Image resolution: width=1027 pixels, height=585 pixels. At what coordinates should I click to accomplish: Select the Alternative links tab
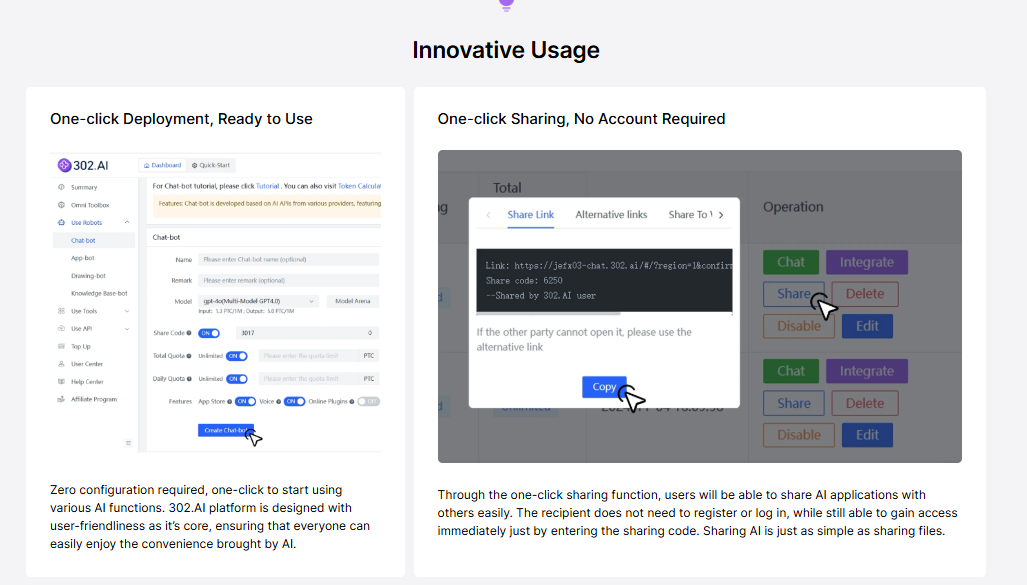coord(611,215)
